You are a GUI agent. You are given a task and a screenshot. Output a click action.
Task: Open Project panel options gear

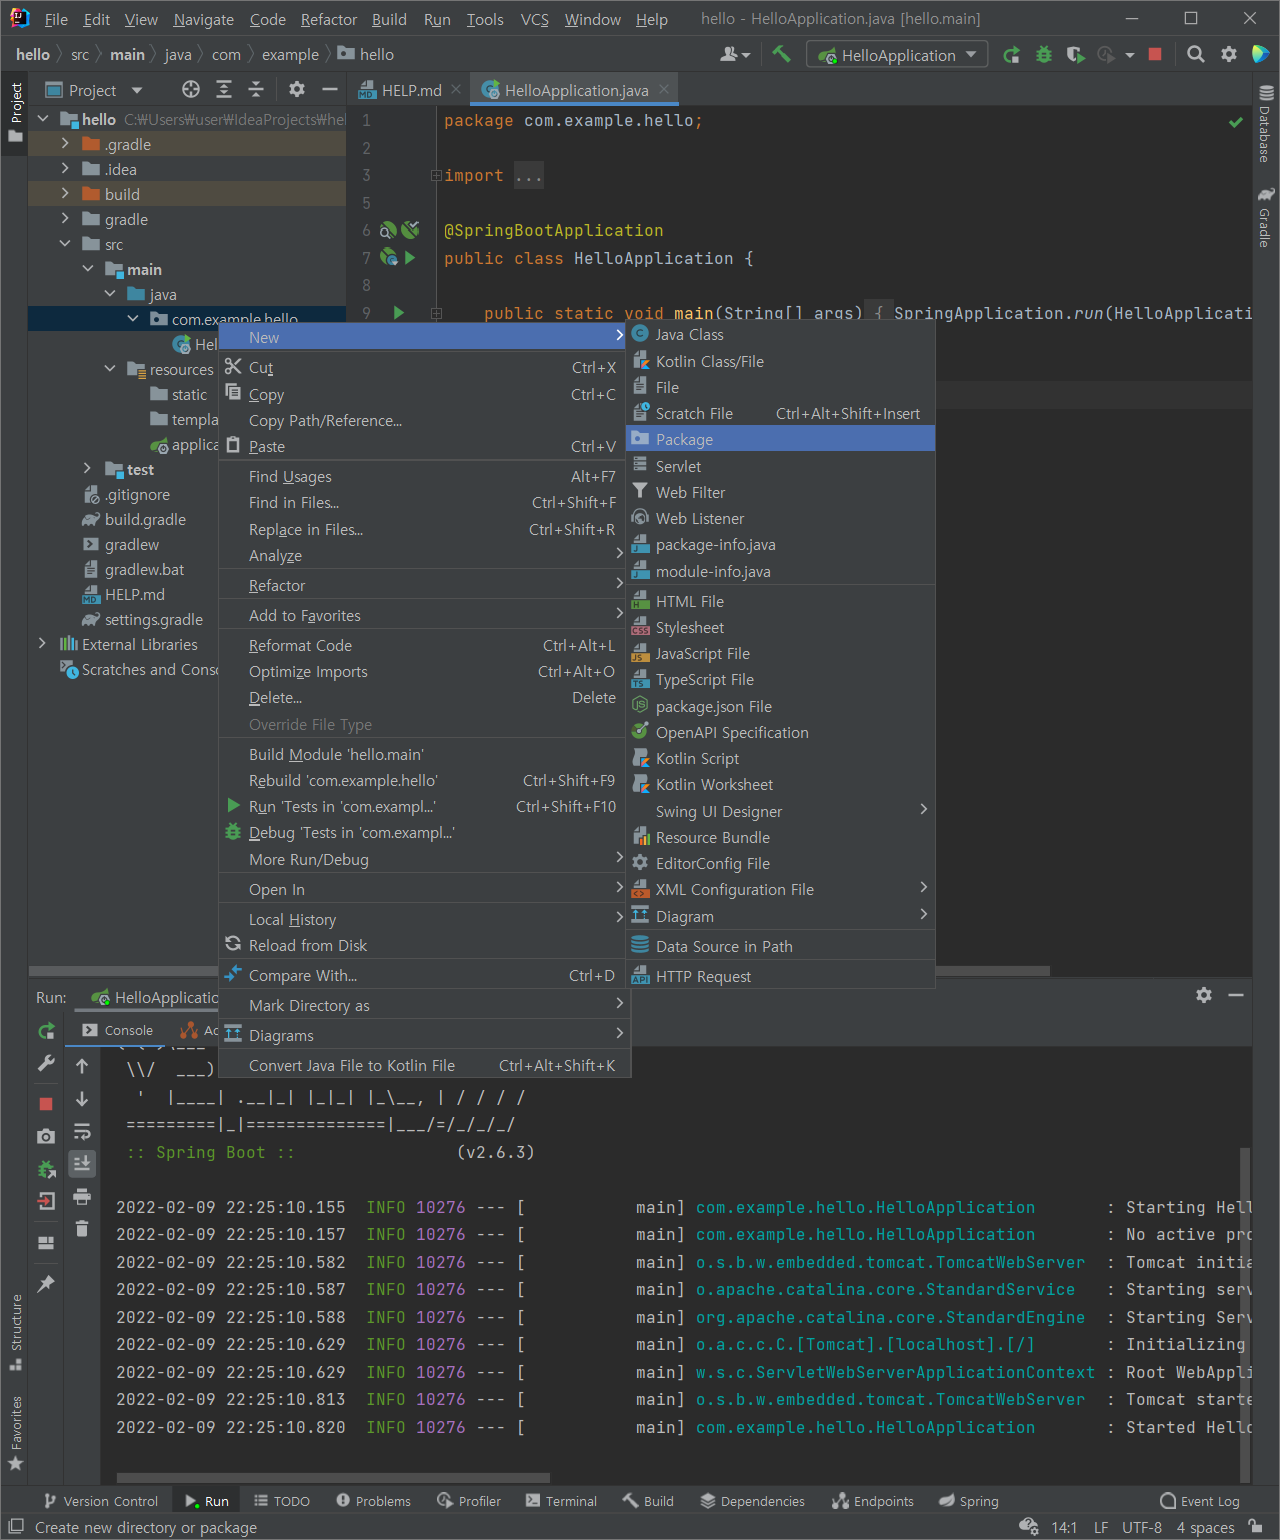click(297, 90)
